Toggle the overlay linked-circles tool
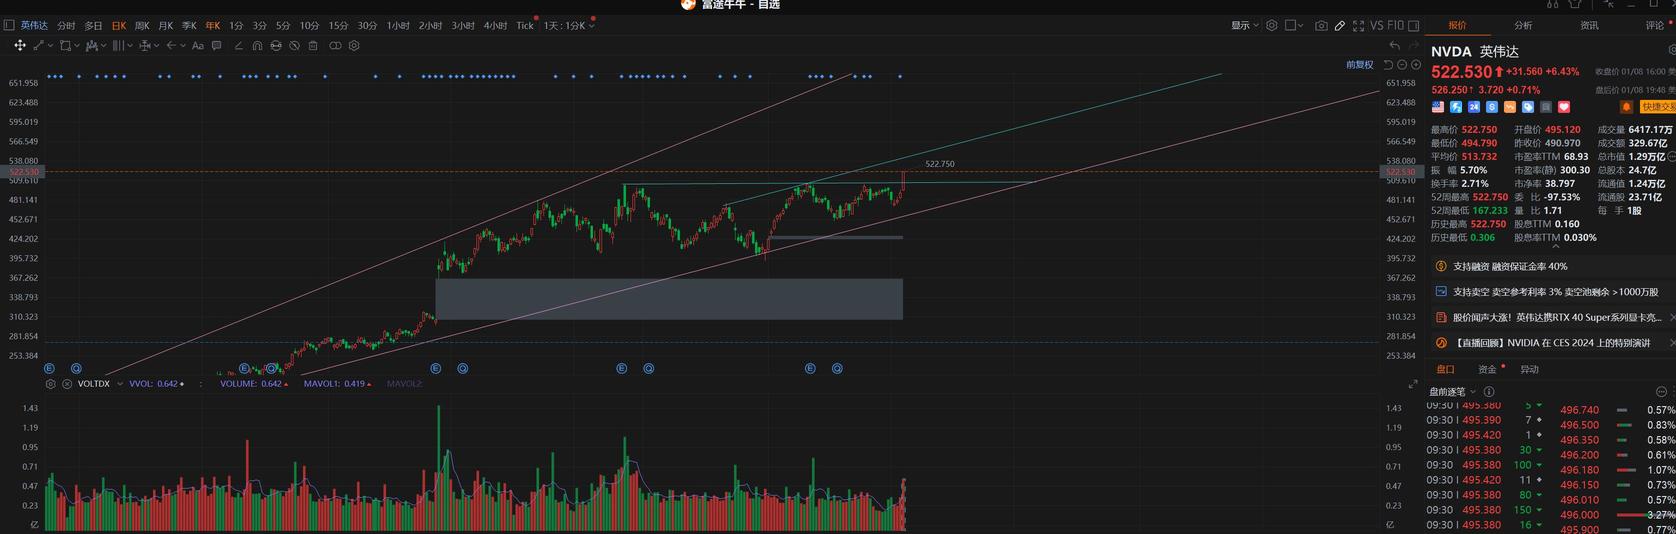This screenshot has height=534, width=1676. 335,45
